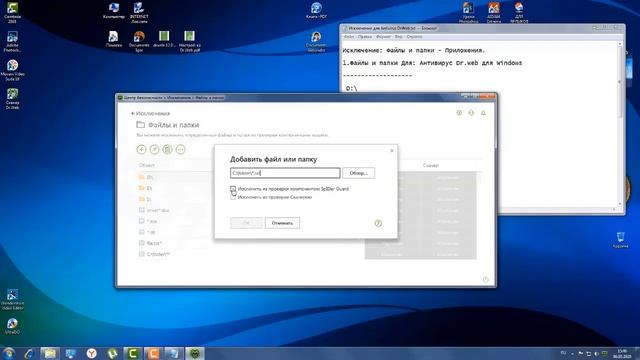Open Справка menu in Notepad window
This screenshot has width=640, height=360.
[414, 37]
